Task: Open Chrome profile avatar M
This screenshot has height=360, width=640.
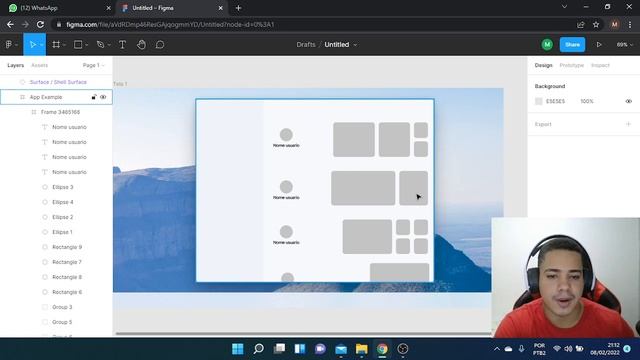Action: coord(614,24)
